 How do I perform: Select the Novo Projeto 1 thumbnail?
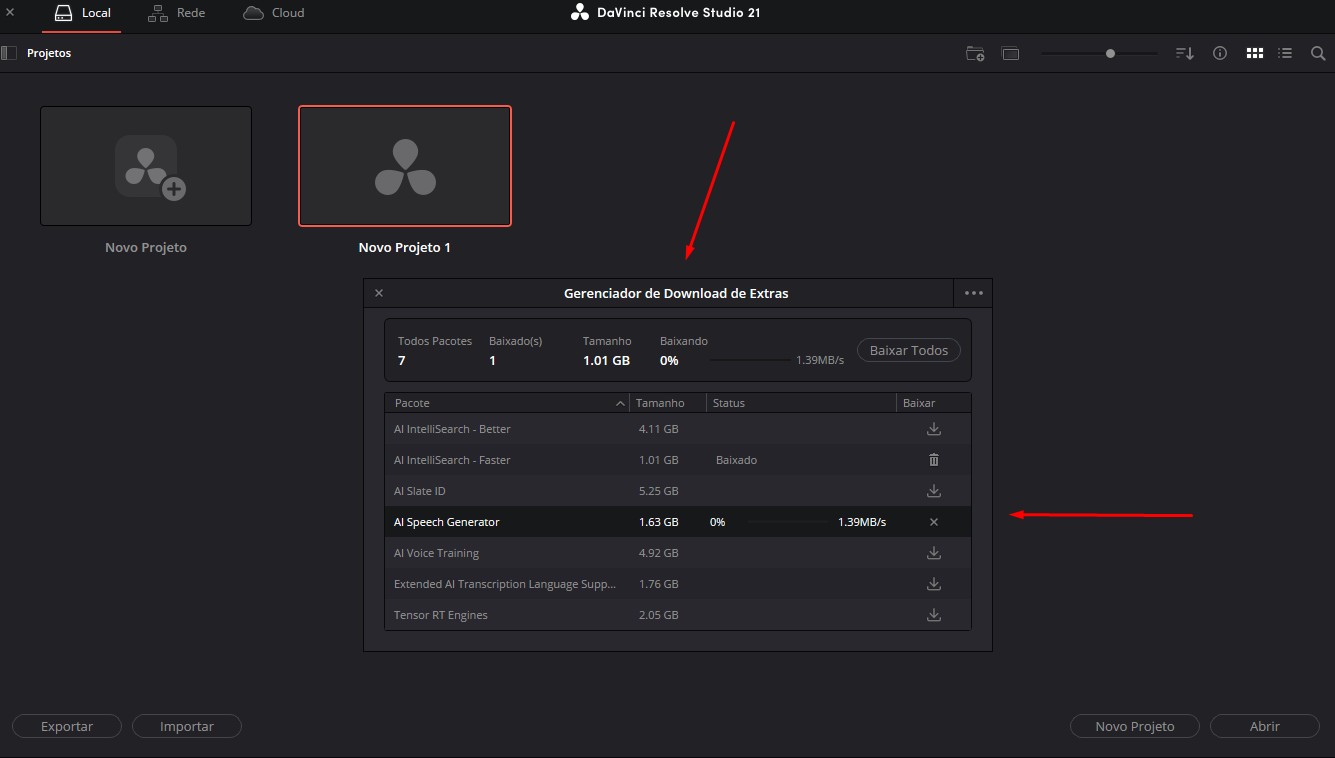(x=405, y=166)
